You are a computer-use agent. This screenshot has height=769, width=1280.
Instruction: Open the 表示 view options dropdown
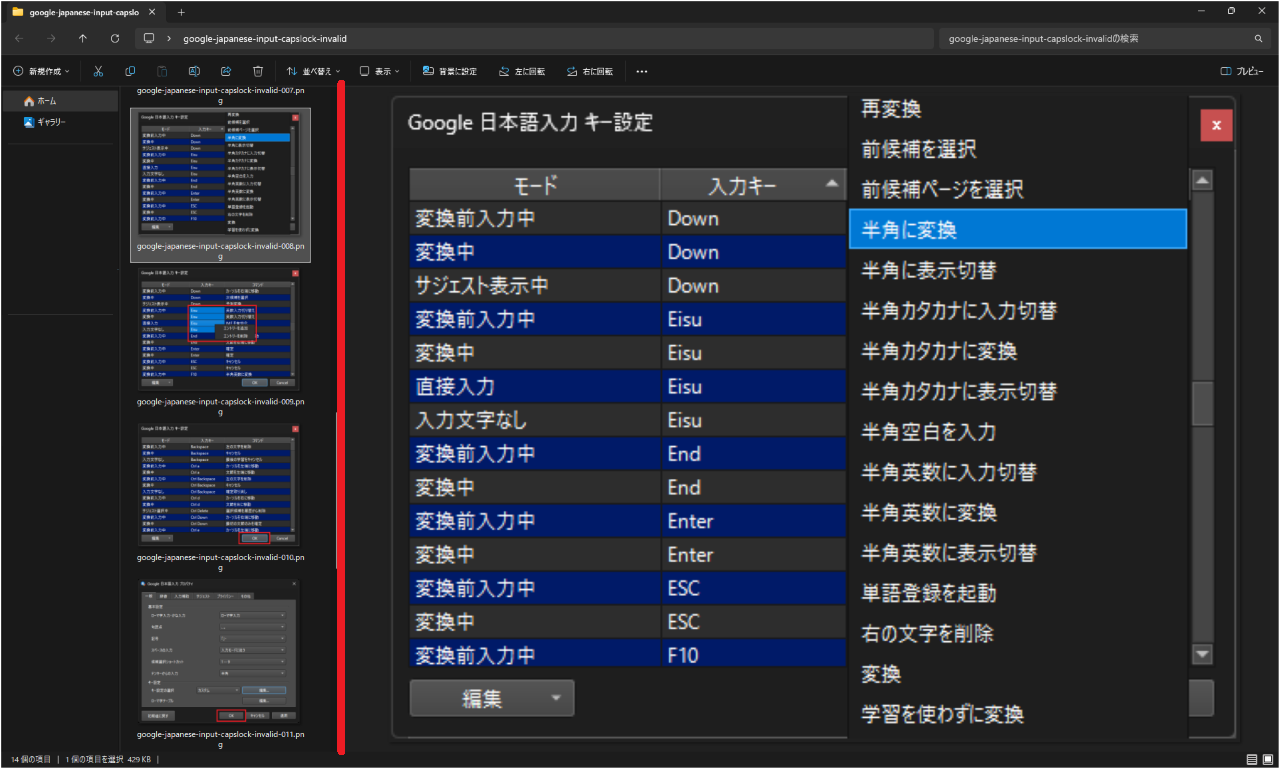[381, 71]
